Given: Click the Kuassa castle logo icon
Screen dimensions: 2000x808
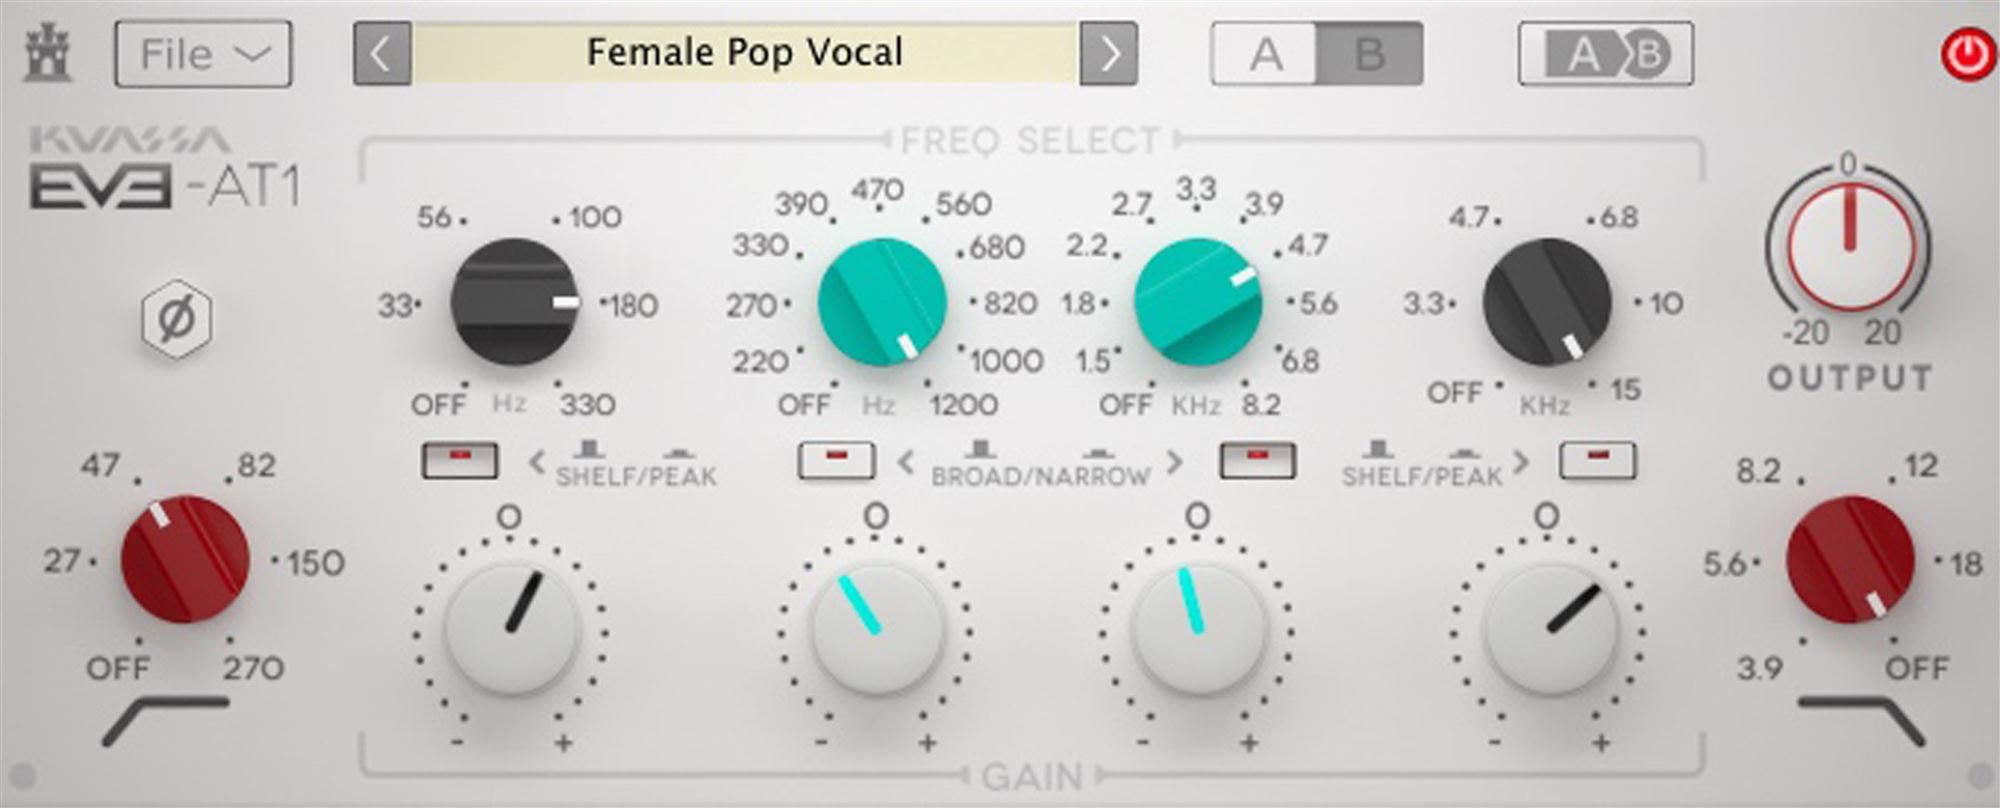Looking at the screenshot, I should click(x=48, y=55).
